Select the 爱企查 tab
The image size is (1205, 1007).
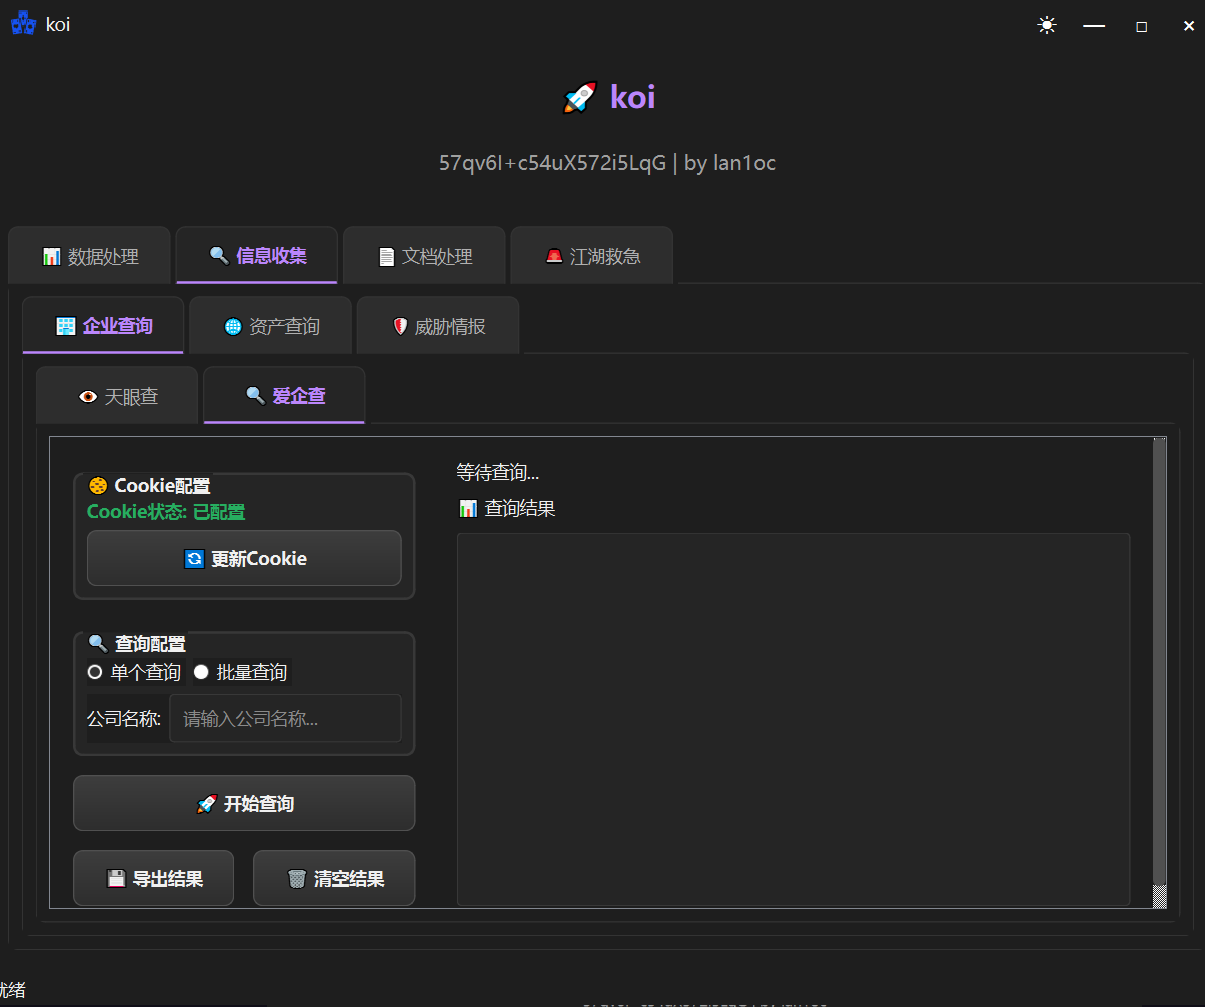tap(285, 396)
